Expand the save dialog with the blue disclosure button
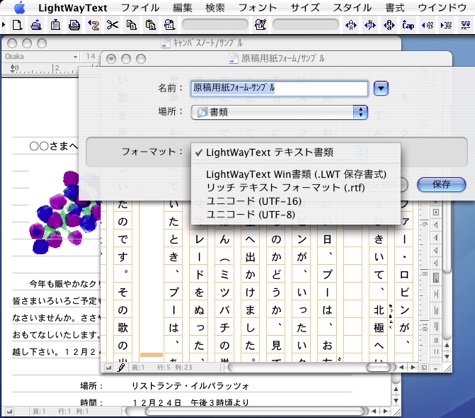Viewport: 475px width, 418px height. click(x=381, y=88)
